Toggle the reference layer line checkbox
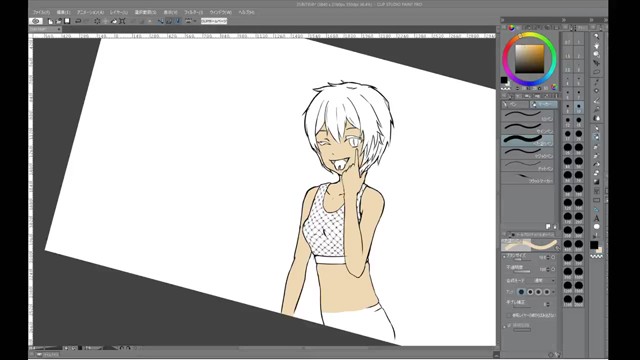 pos(509,316)
